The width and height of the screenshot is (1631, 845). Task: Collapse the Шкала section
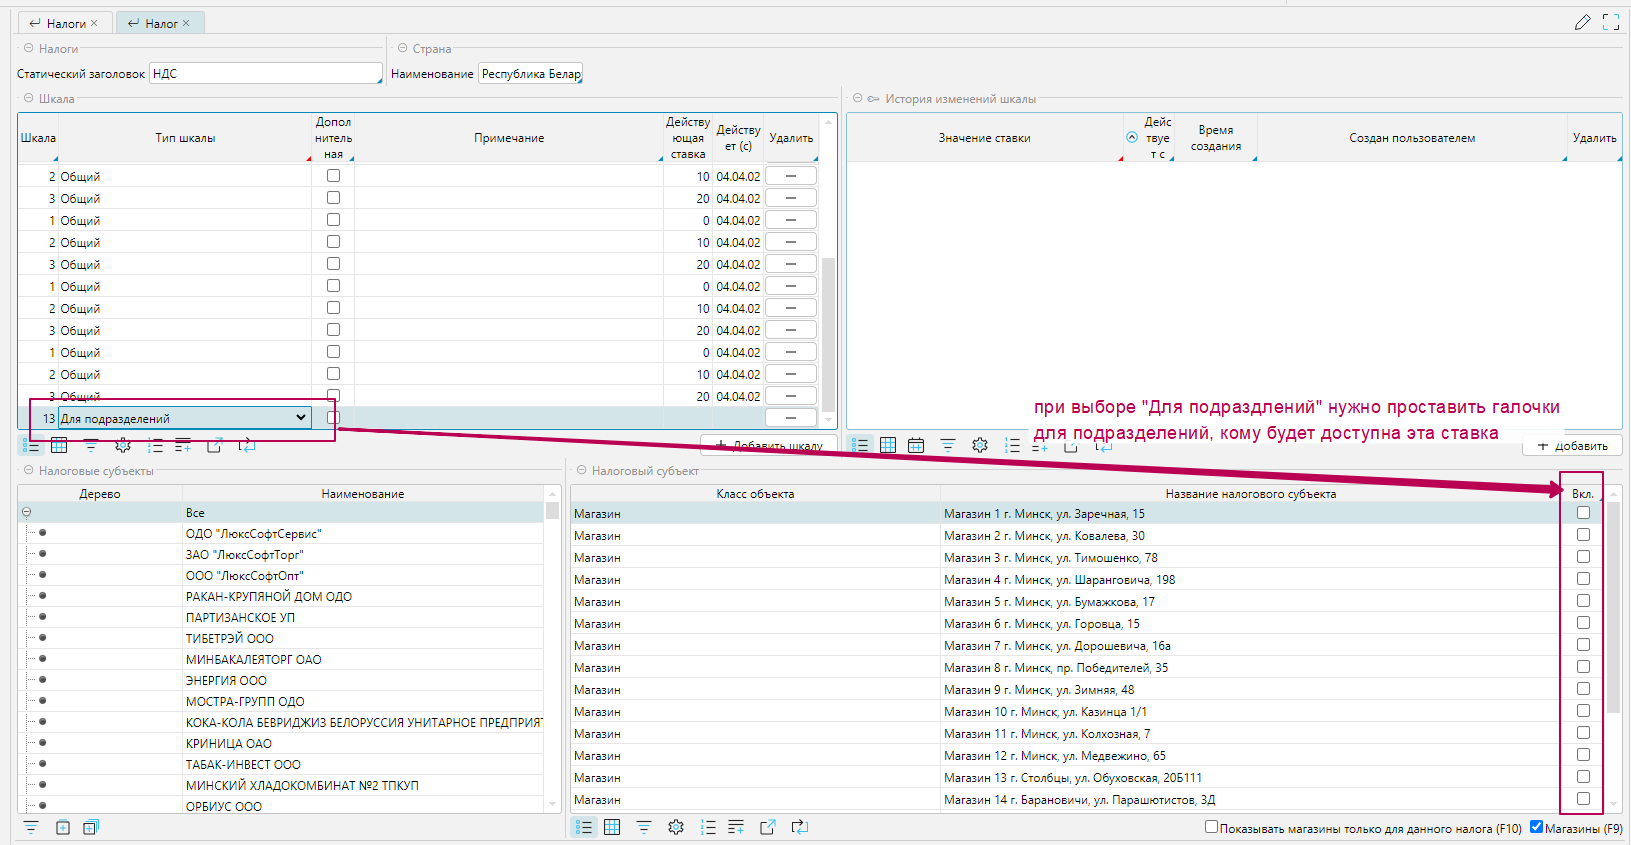(28, 98)
